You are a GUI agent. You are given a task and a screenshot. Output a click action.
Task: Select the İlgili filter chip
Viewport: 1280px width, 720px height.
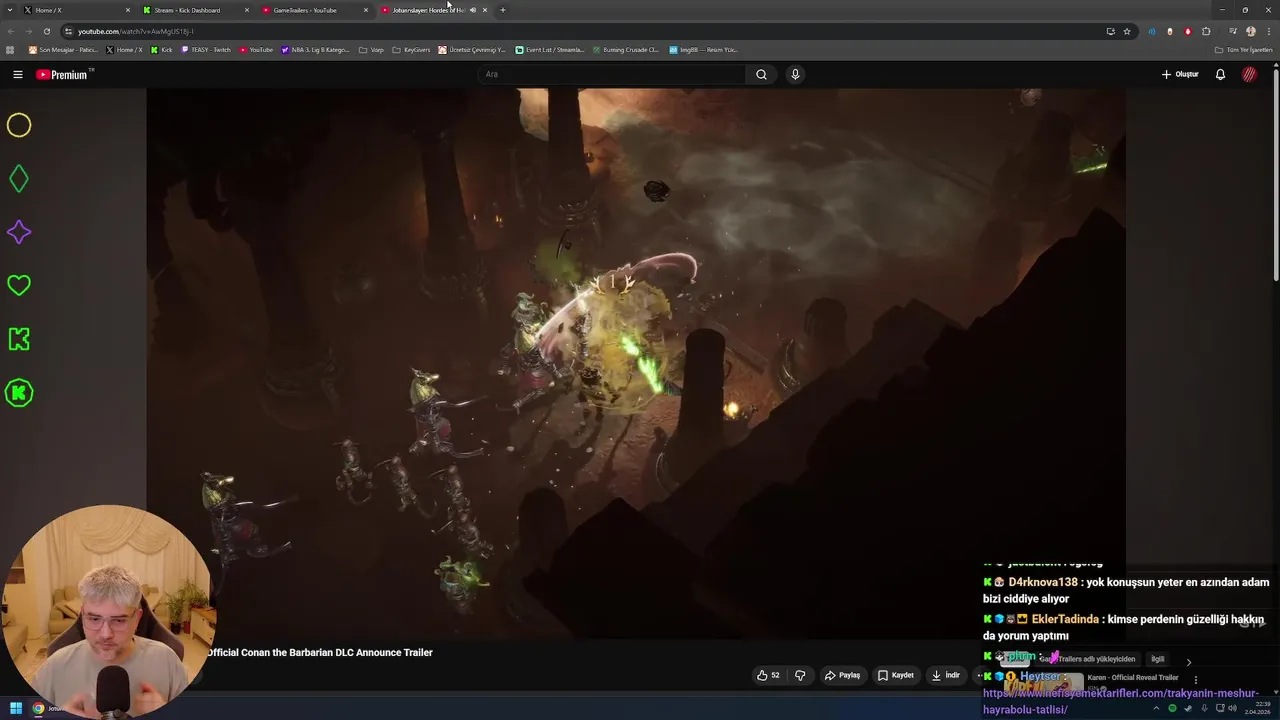pos(1157,659)
